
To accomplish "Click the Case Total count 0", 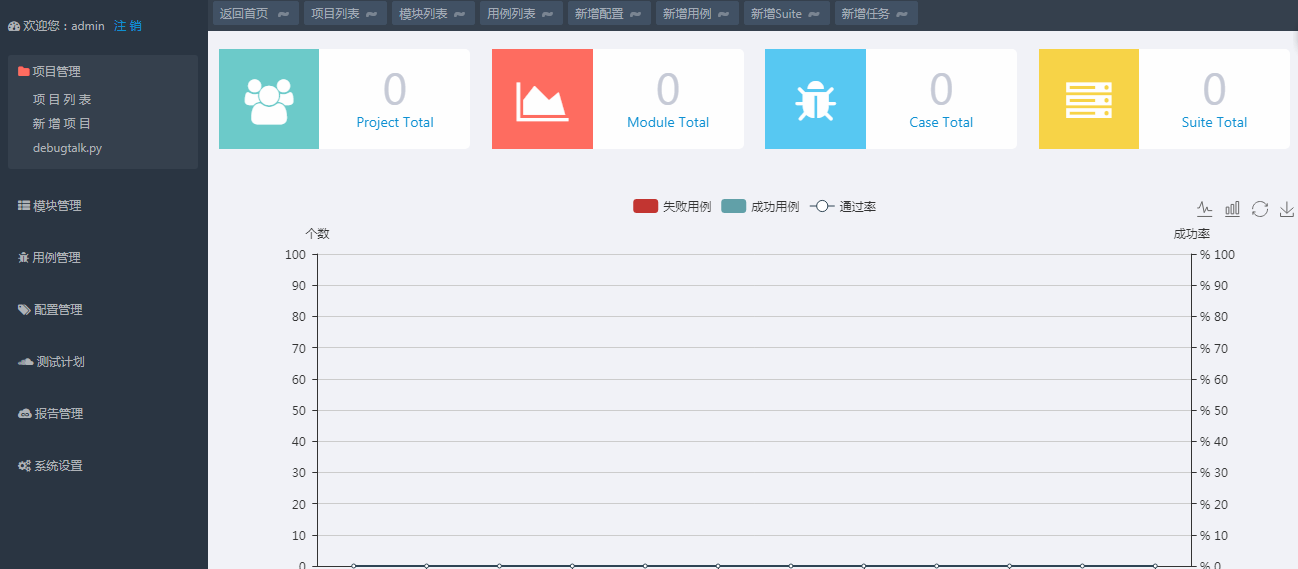I will 941,89.
